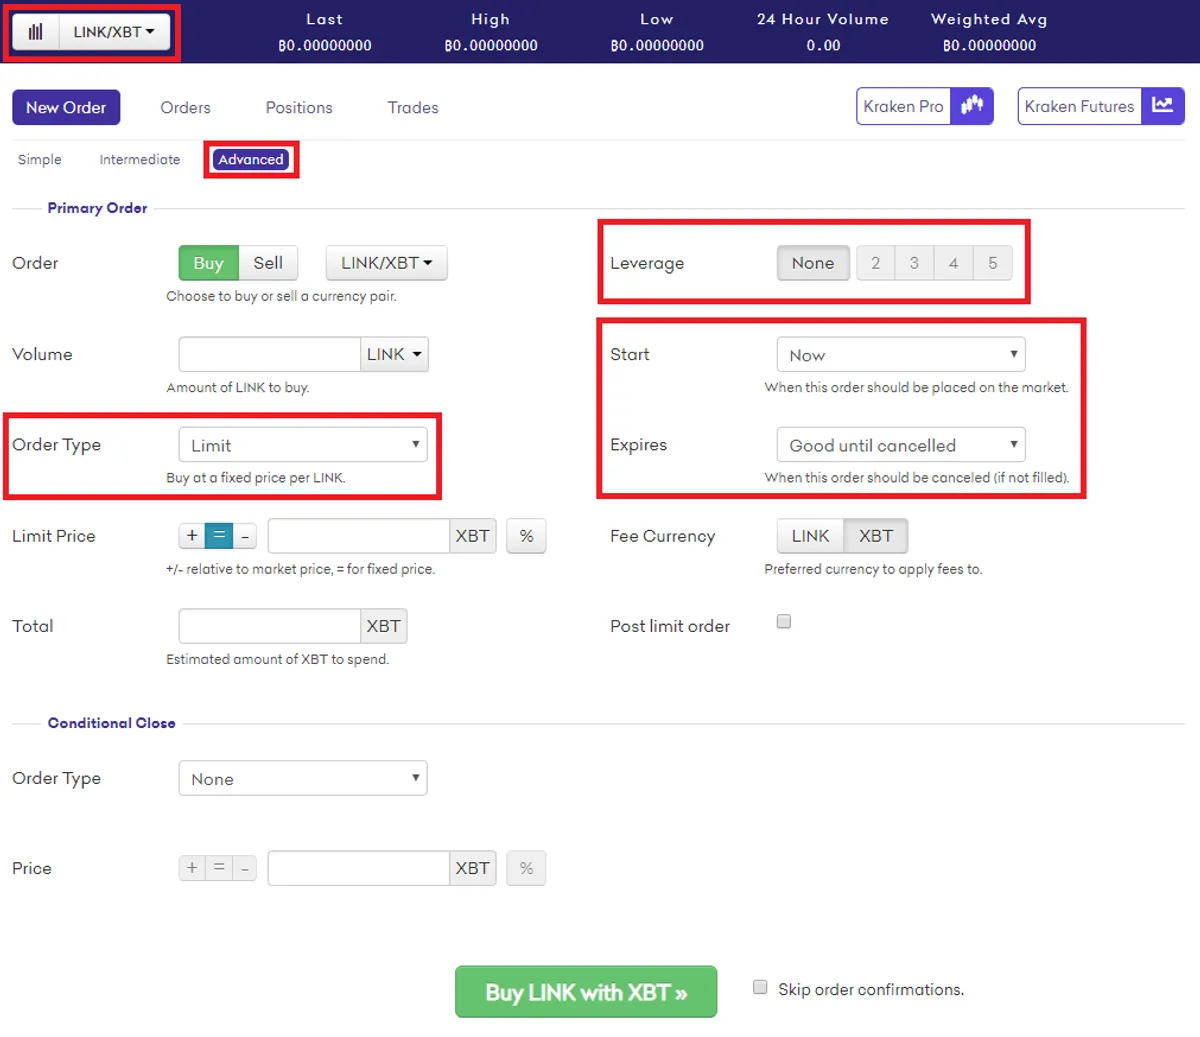Check Skip order confirmations
Viewport: 1200px width, 1037px height.
click(760, 987)
